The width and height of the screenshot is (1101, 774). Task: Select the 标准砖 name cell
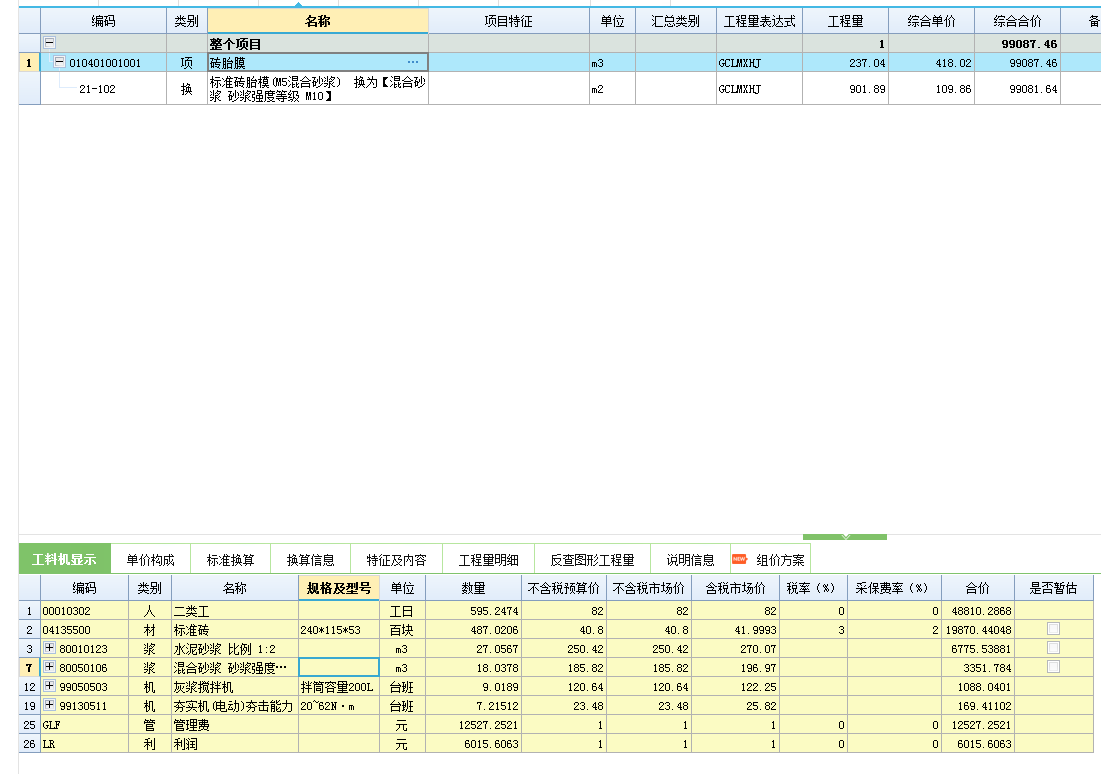(235, 629)
